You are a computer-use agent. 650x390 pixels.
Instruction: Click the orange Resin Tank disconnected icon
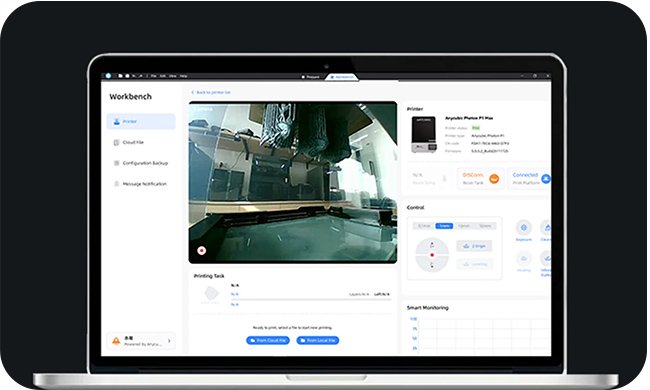click(x=494, y=179)
